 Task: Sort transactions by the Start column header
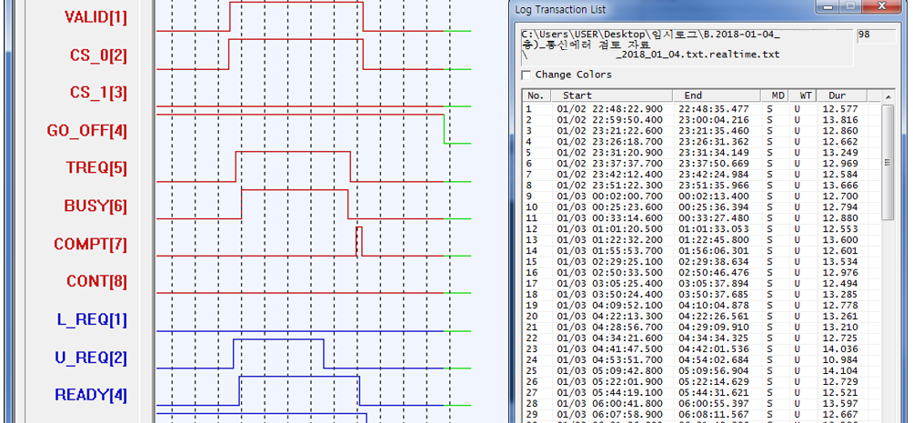612,96
